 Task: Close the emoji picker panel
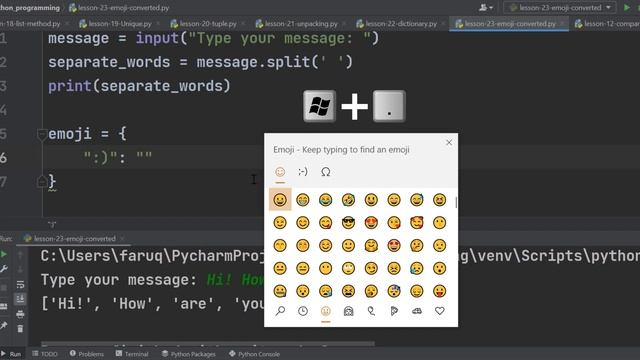tap(449, 142)
